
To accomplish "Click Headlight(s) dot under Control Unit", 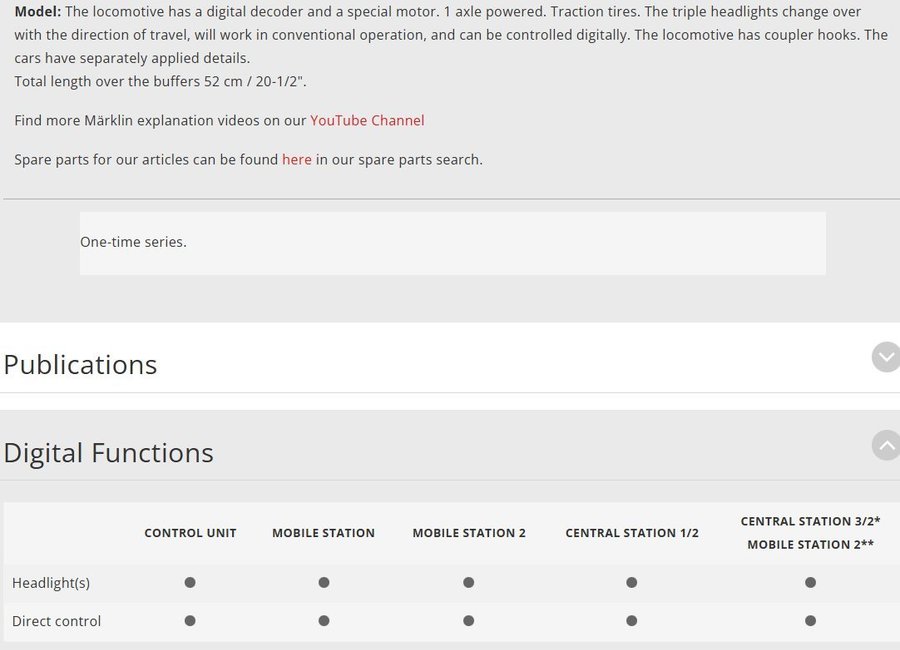I will pyautogui.click(x=190, y=582).
